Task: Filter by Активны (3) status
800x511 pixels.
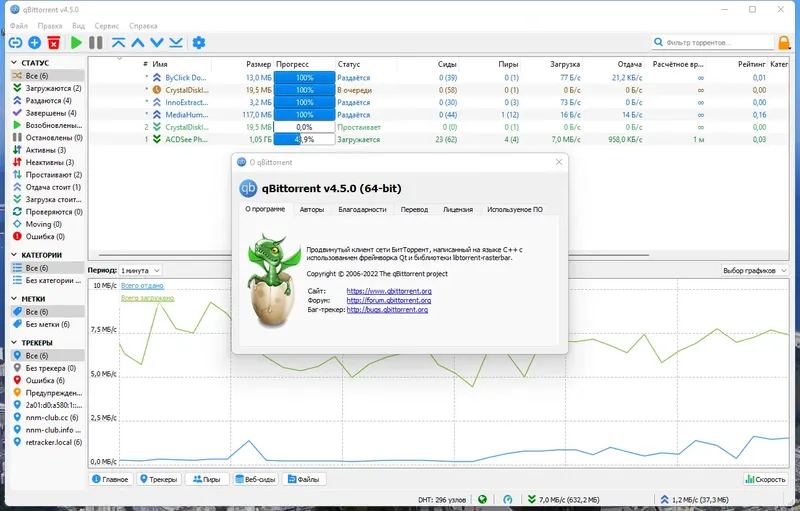Action: pyautogui.click(x=47, y=150)
